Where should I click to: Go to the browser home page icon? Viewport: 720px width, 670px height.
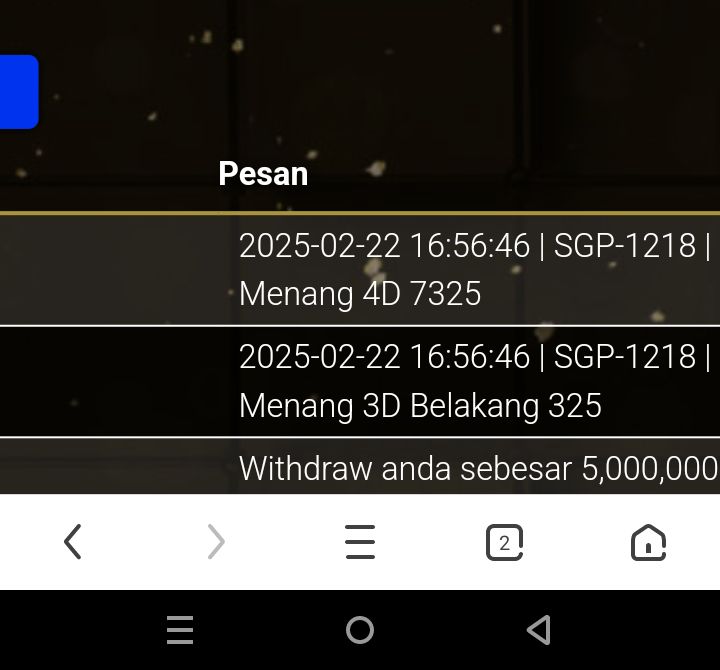pyautogui.click(x=648, y=542)
